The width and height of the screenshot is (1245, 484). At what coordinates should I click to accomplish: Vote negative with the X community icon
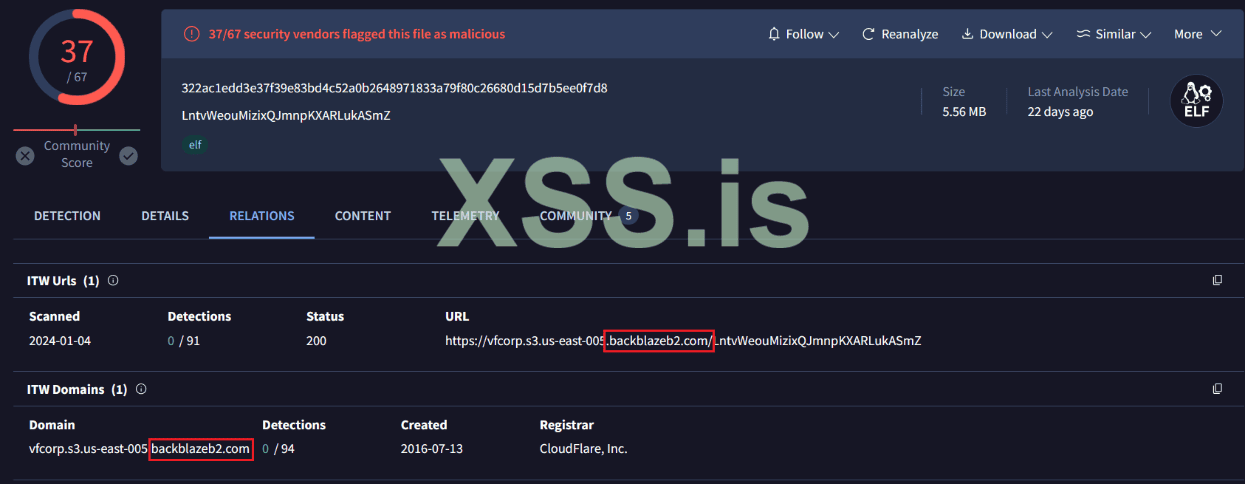pos(25,156)
